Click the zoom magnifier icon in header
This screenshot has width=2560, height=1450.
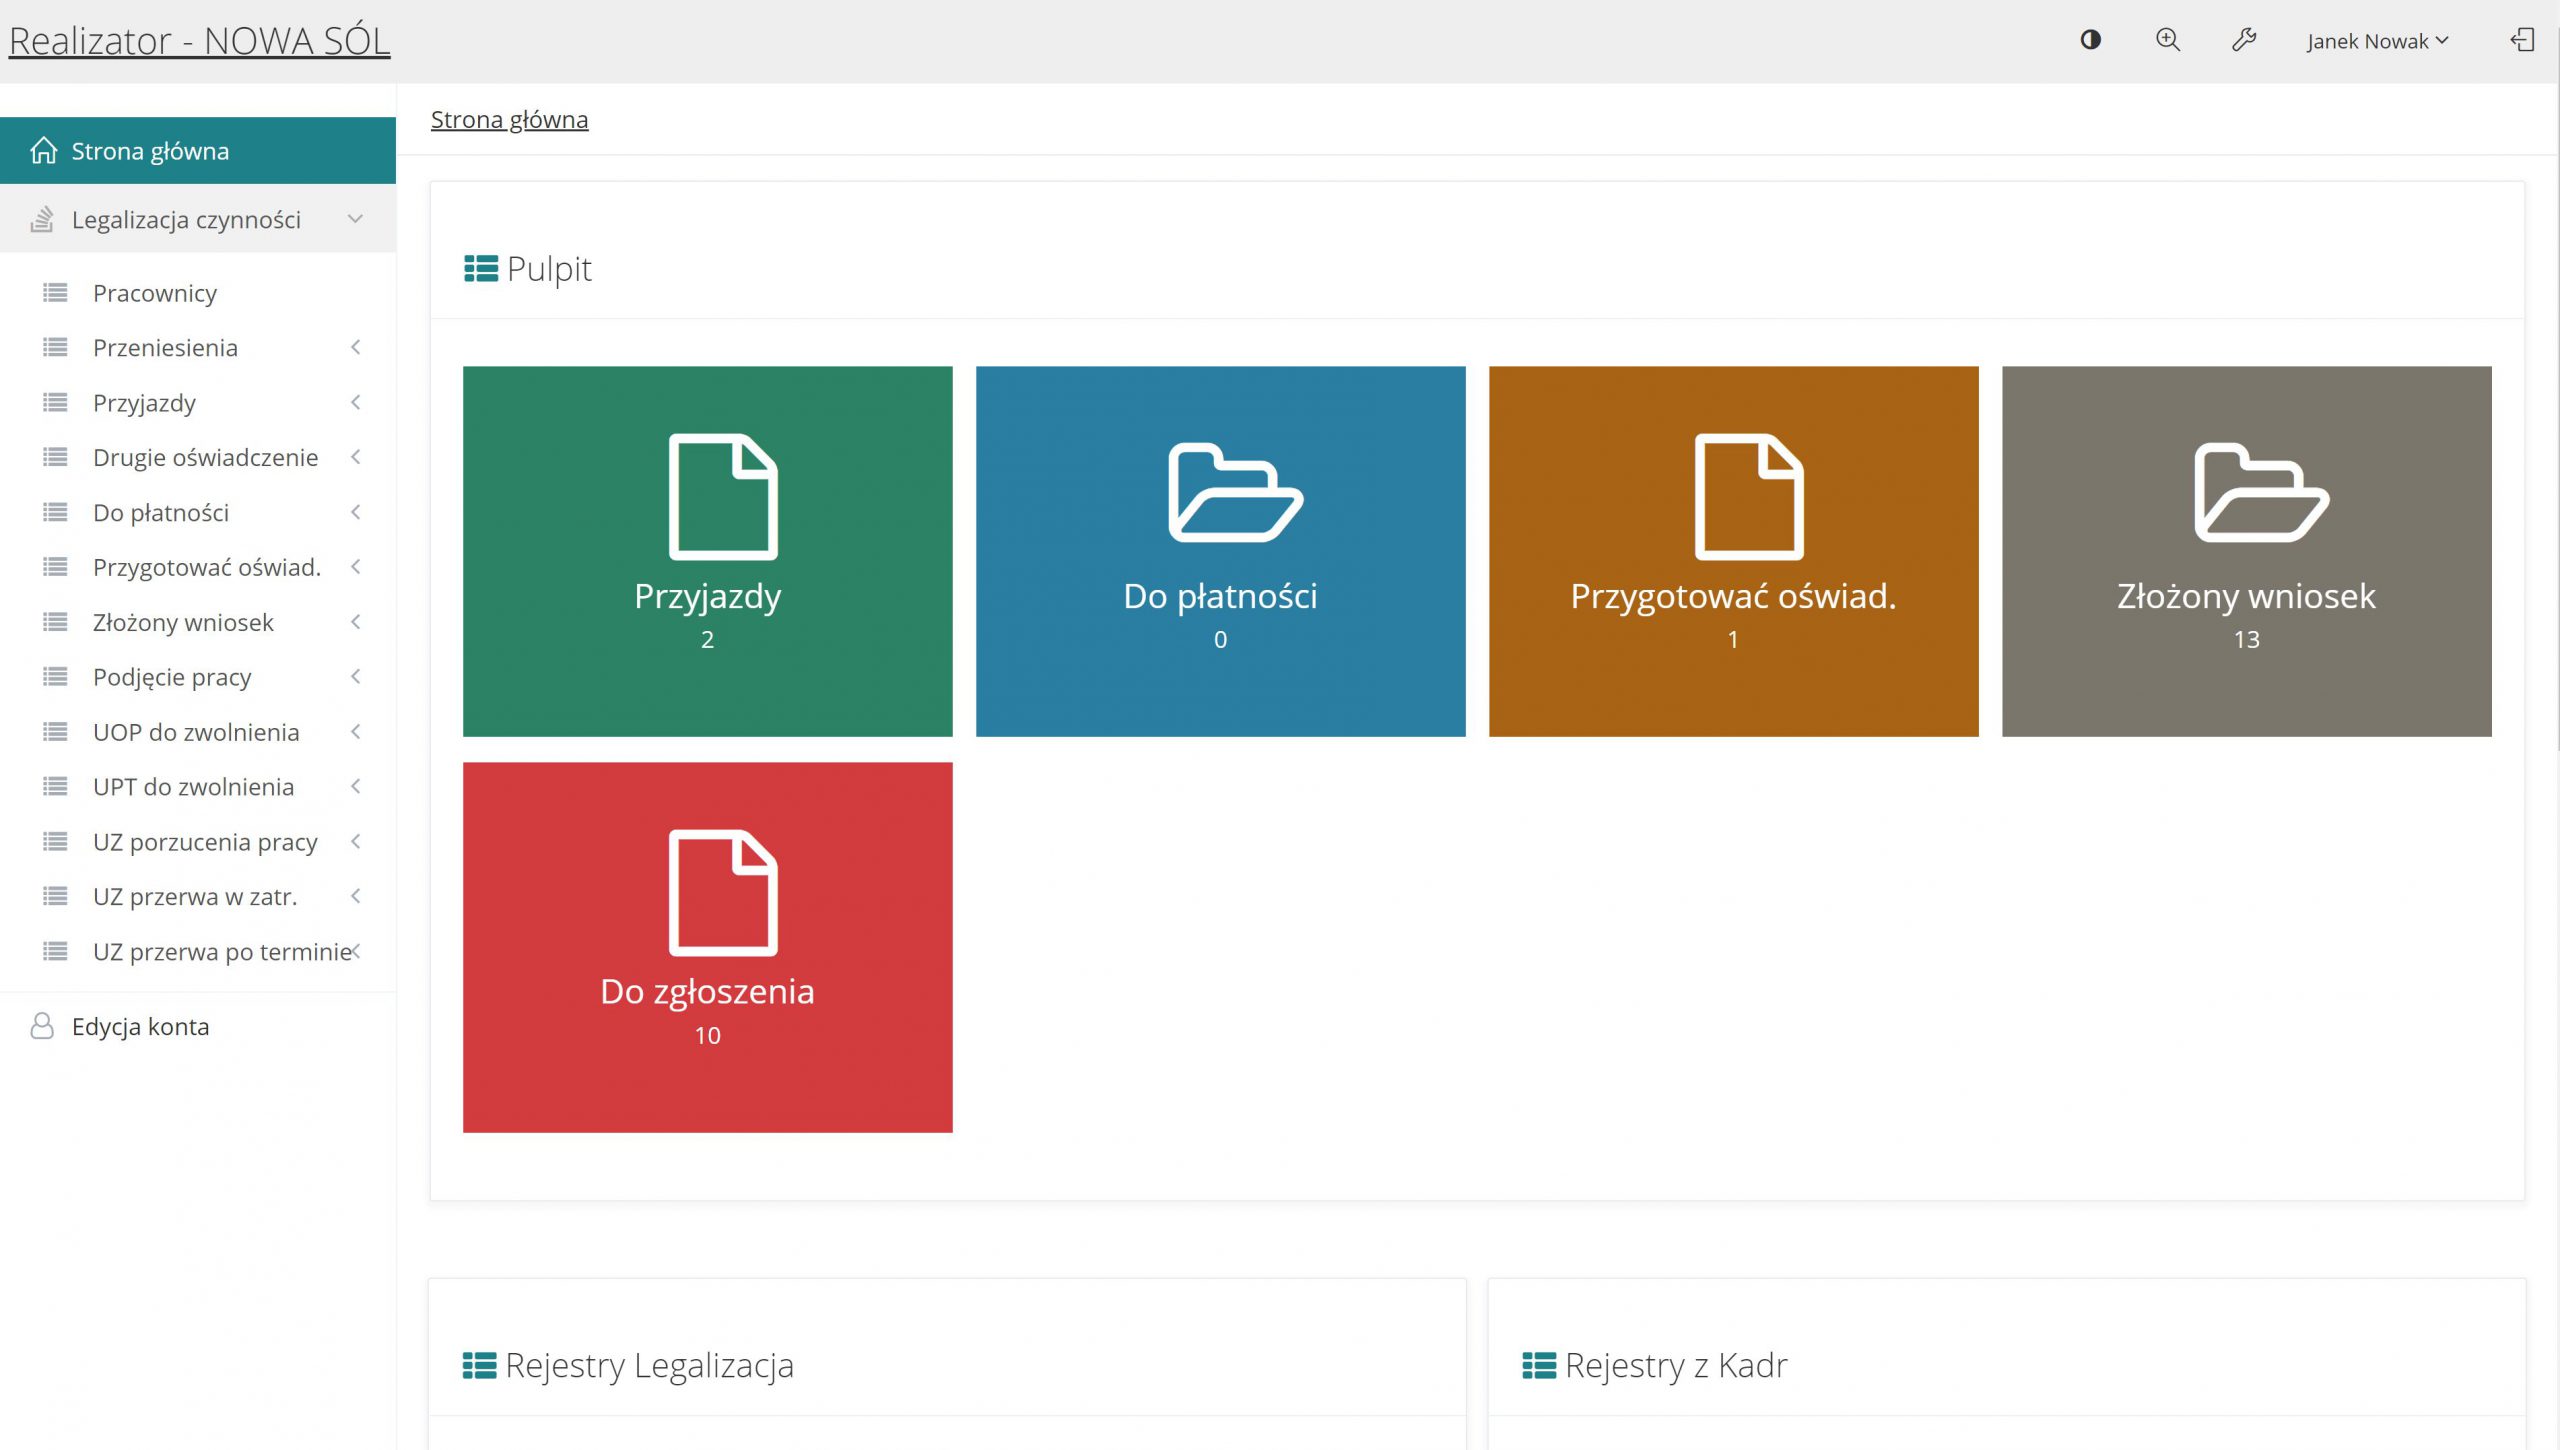[2167, 40]
